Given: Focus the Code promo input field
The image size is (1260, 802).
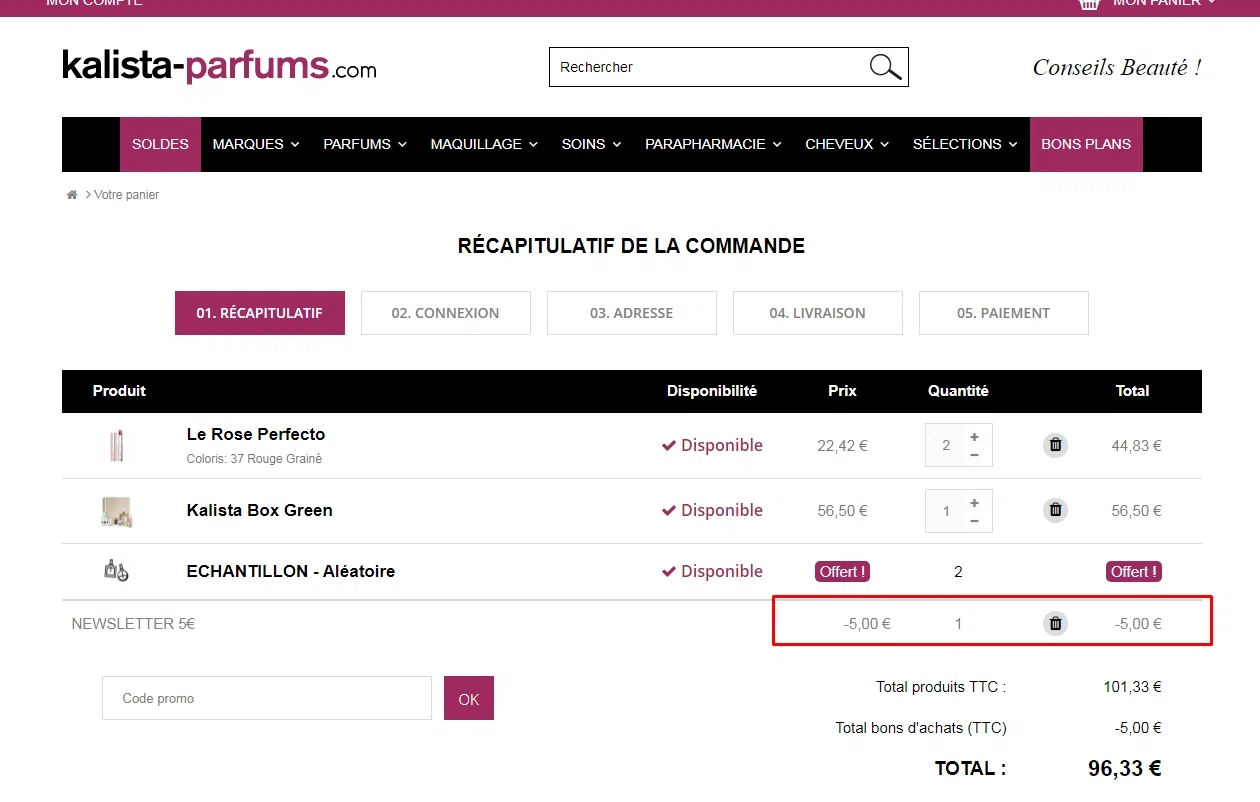Looking at the screenshot, I should pyautogui.click(x=267, y=698).
